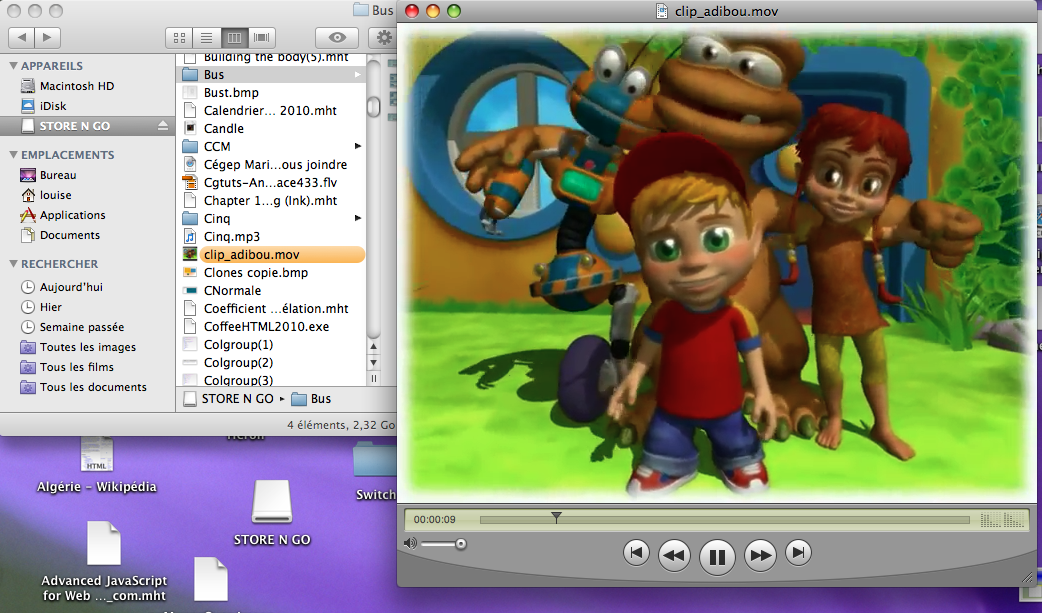Viewport: 1042px width, 613px height.
Task: Select STORE N GO drive on desktop
Action: [272, 513]
